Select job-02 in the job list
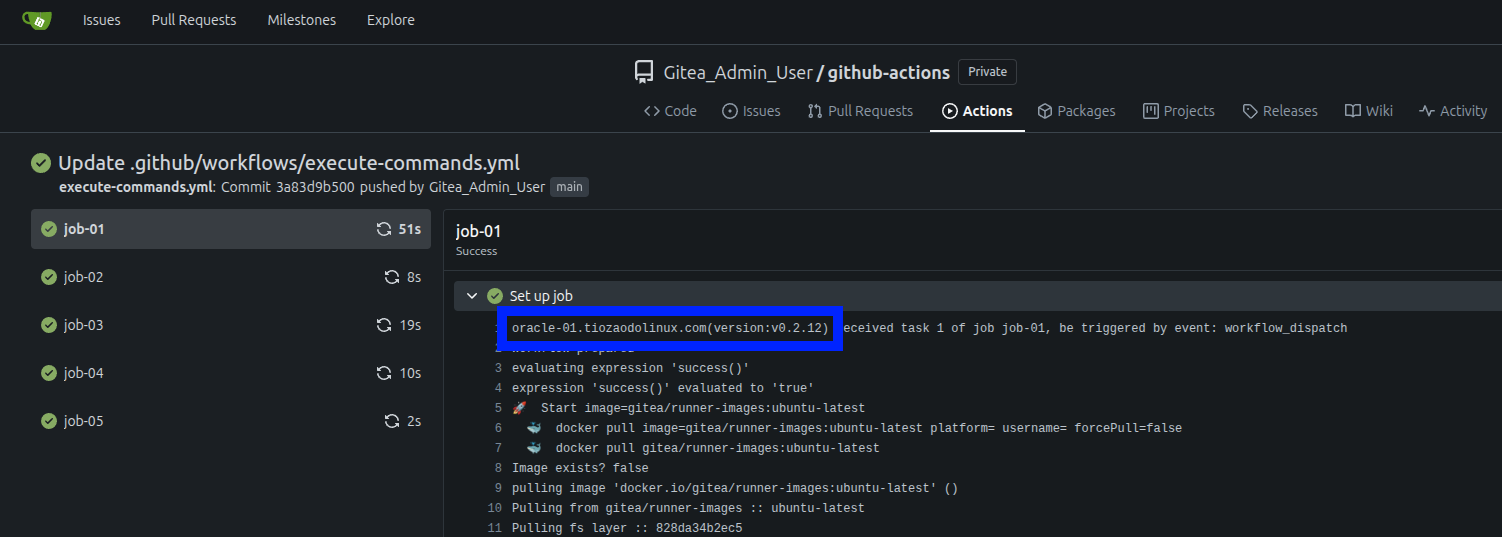The height and width of the screenshot is (537, 1502). [231, 277]
